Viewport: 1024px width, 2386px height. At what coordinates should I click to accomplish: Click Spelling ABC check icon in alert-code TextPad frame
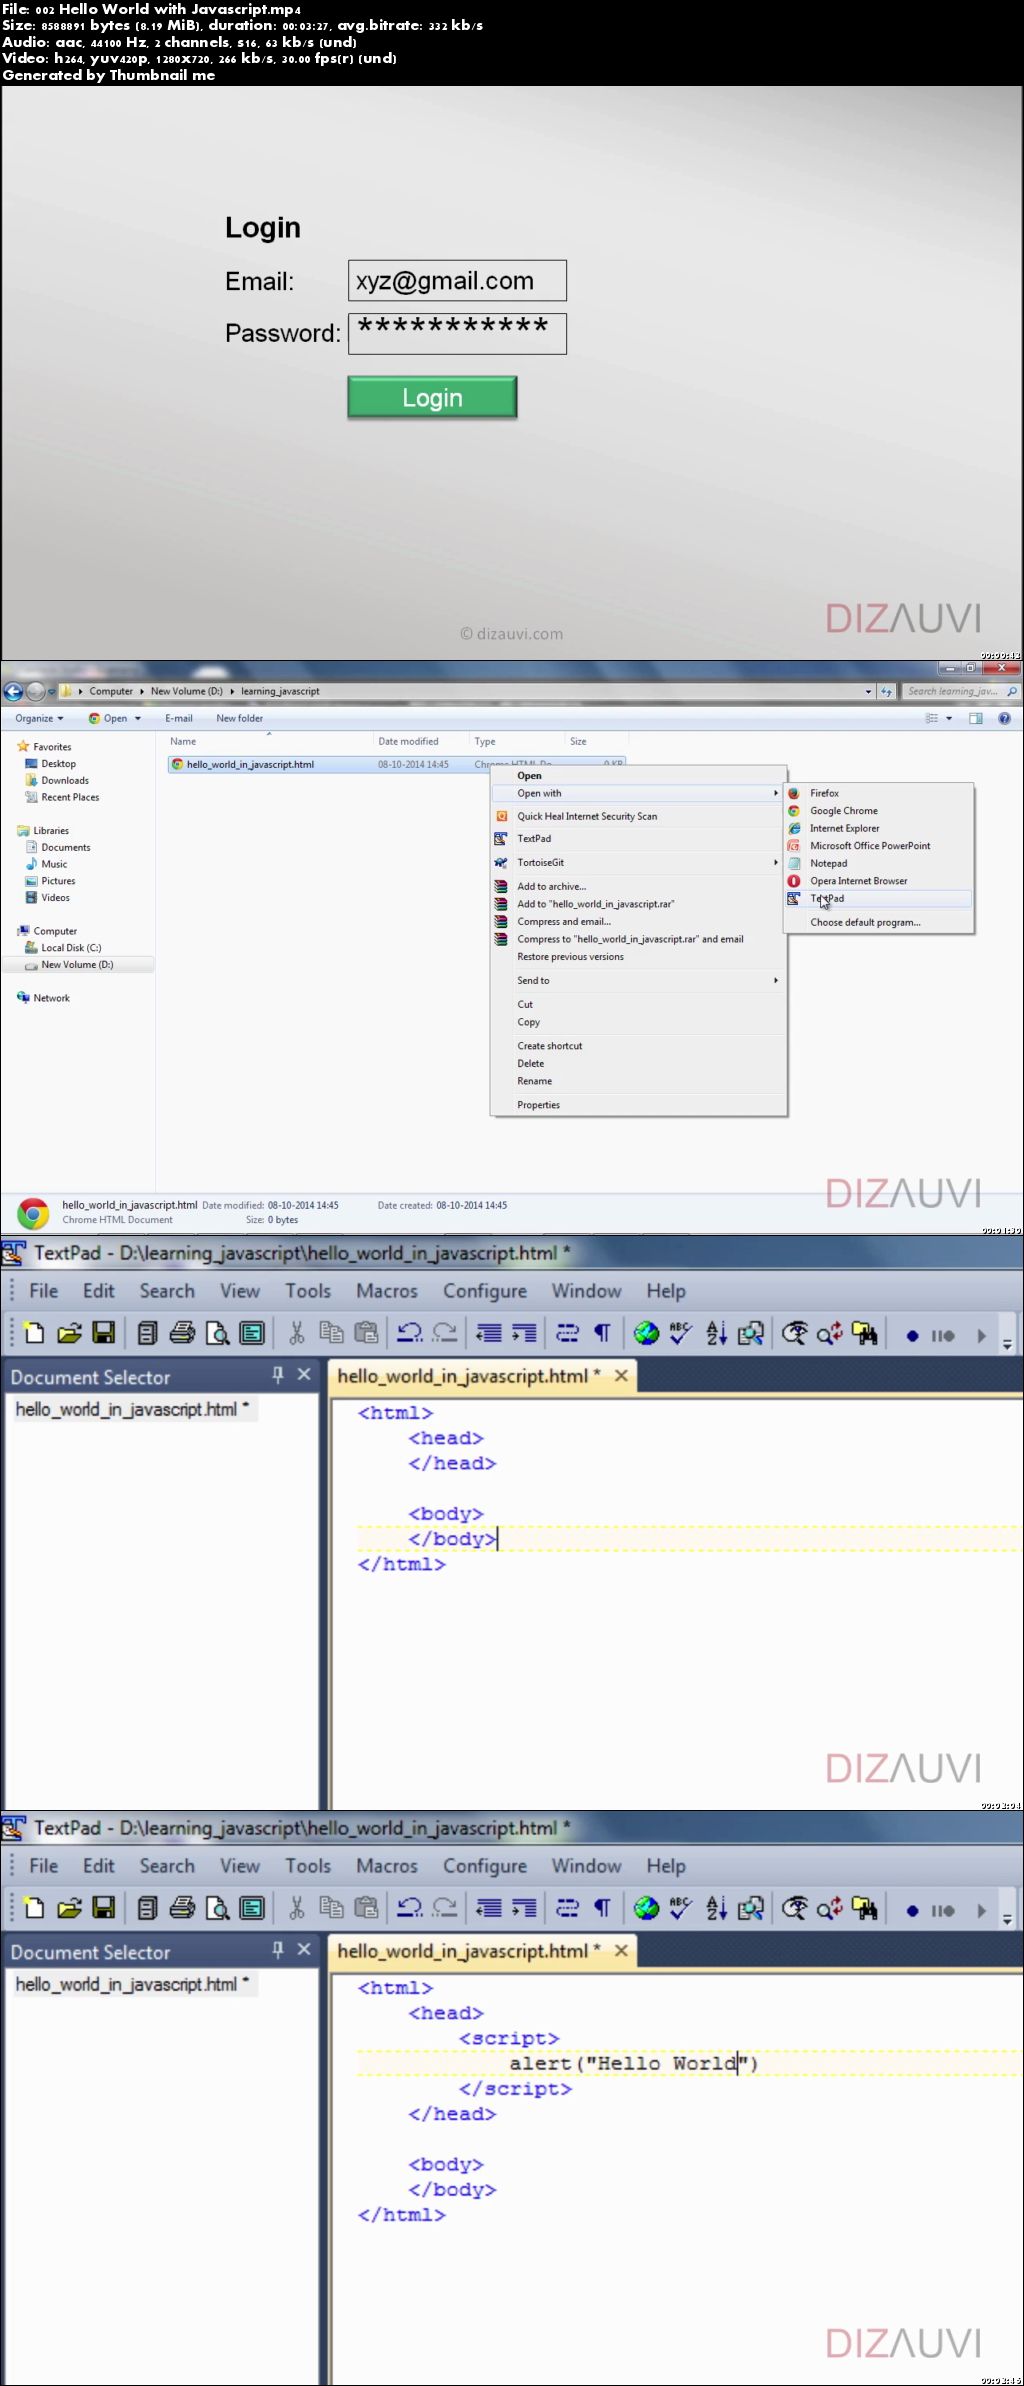(x=681, y=1908)
